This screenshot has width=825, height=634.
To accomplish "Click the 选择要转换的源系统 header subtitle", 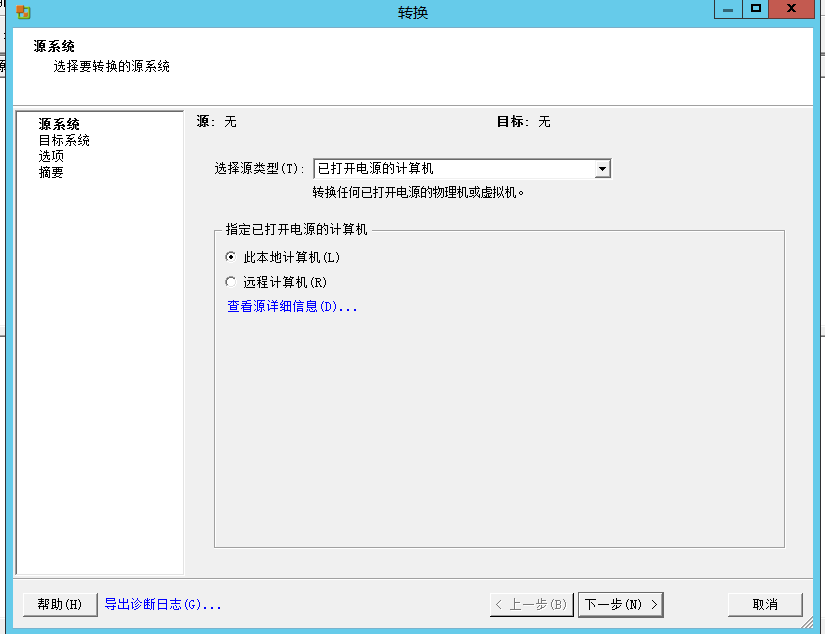I will click(112, 66).
